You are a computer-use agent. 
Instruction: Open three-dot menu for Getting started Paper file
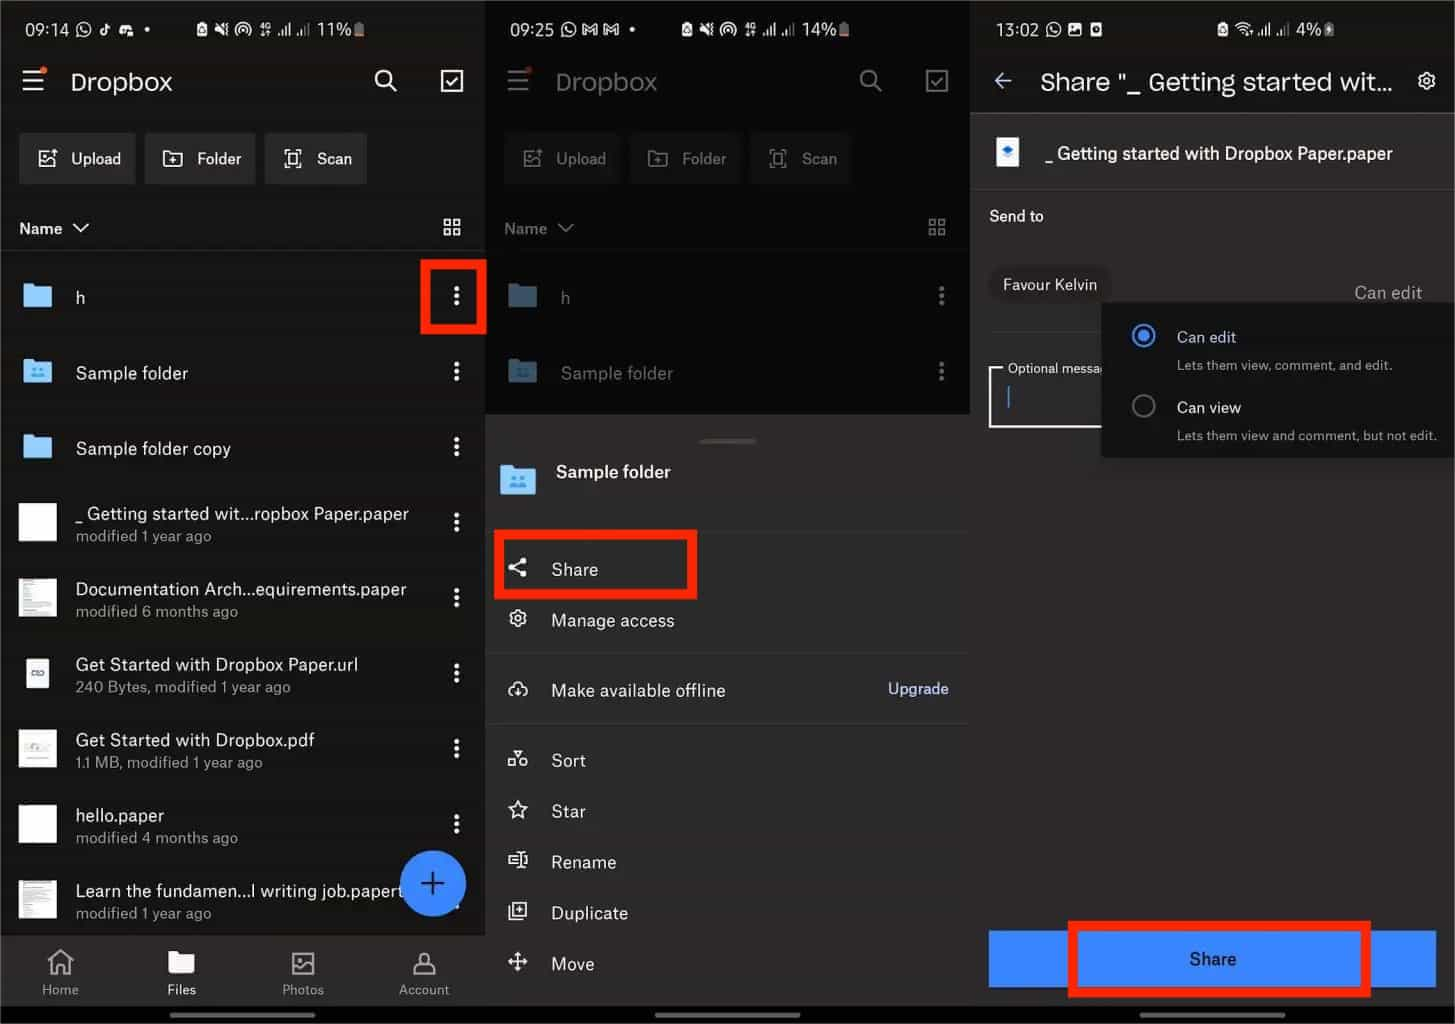(456, 522)
